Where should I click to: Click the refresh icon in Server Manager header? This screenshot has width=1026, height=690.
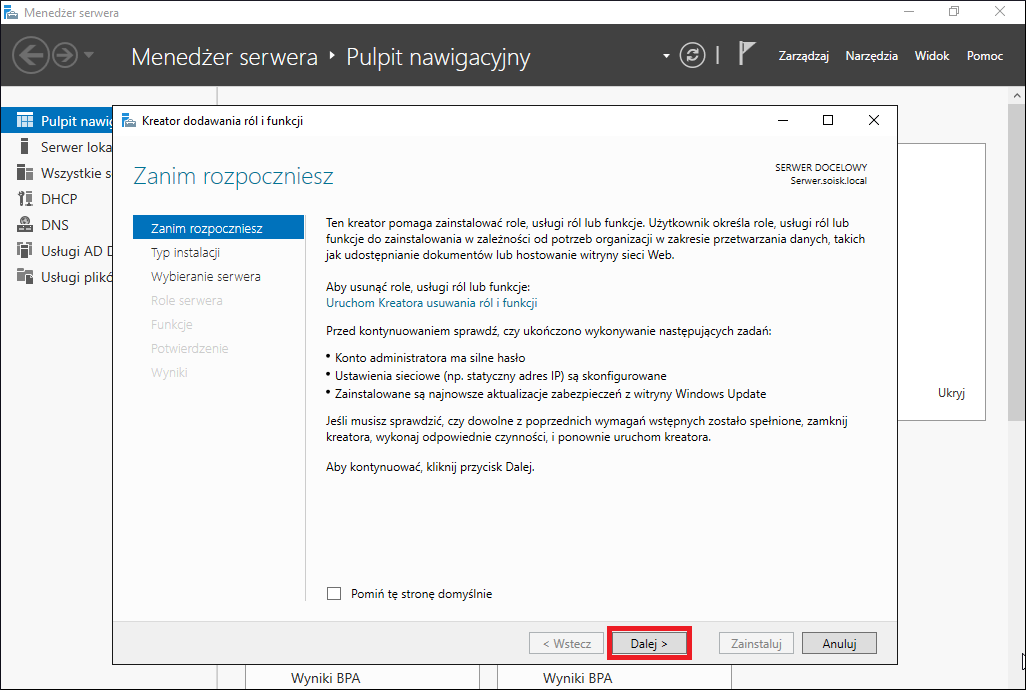[x=692, y=56]
